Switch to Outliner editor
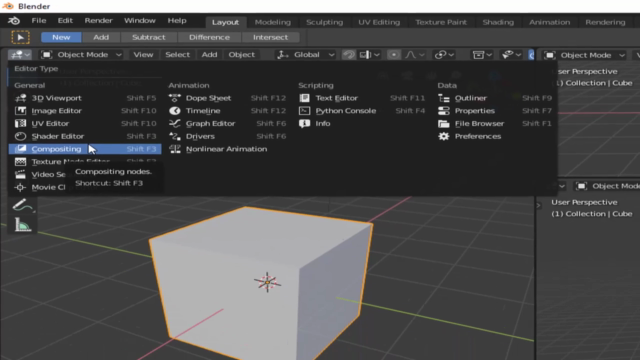 coord(494,98)
